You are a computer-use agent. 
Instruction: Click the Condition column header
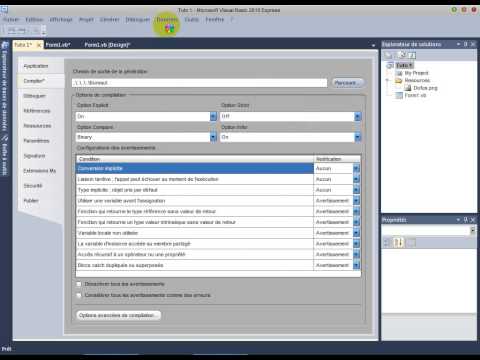[195, 159]
